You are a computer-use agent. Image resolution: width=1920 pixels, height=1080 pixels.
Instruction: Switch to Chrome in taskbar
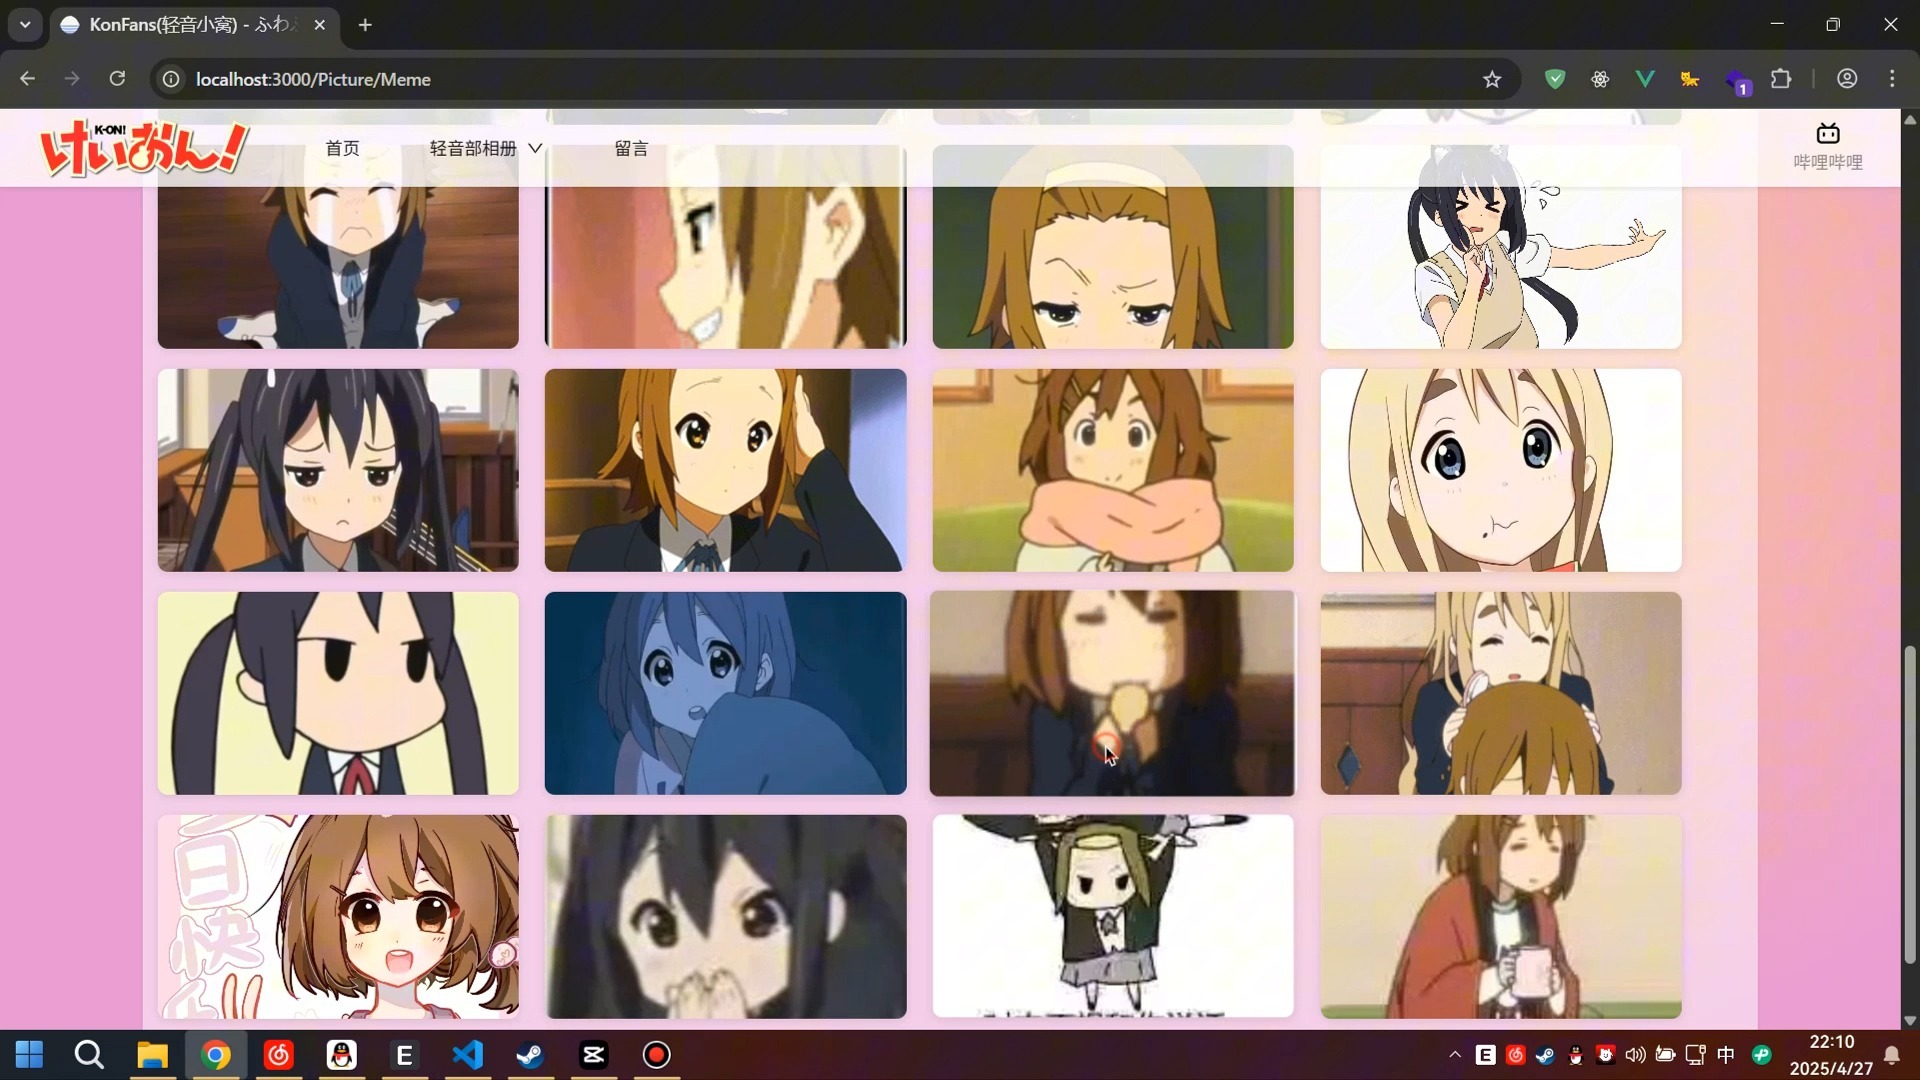[x=215, y=1055]
